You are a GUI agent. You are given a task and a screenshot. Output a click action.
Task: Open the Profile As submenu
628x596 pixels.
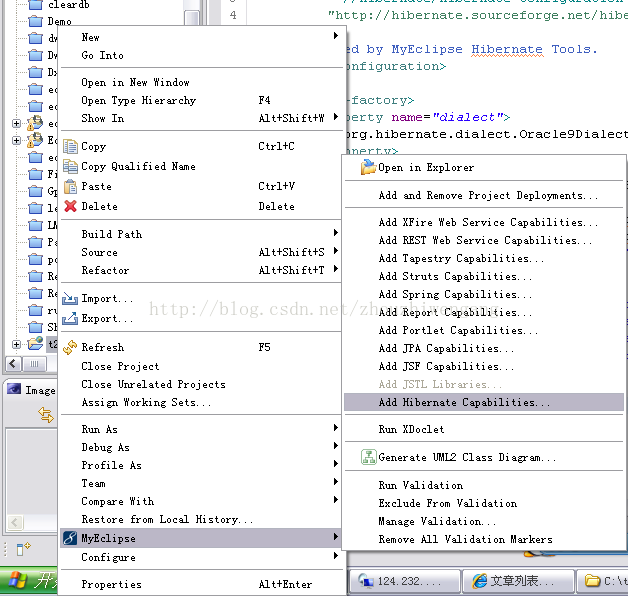pos(200,465)
